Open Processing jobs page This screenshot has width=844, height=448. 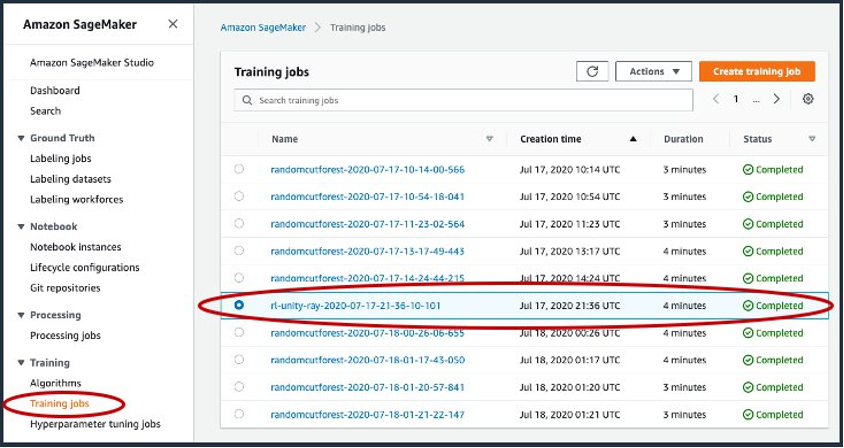65,335
